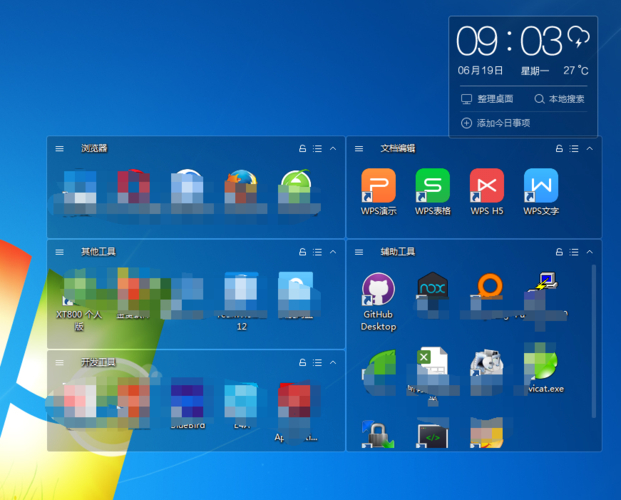Open the computer with lightning bolt icon

pos(545,282)
